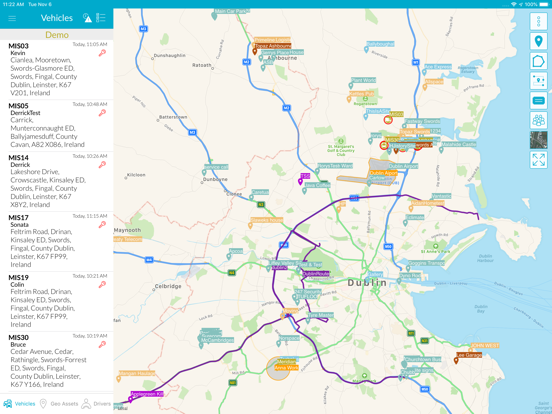
Task: Tap the Anna Work circular geofence
Action: coord(278,369)
